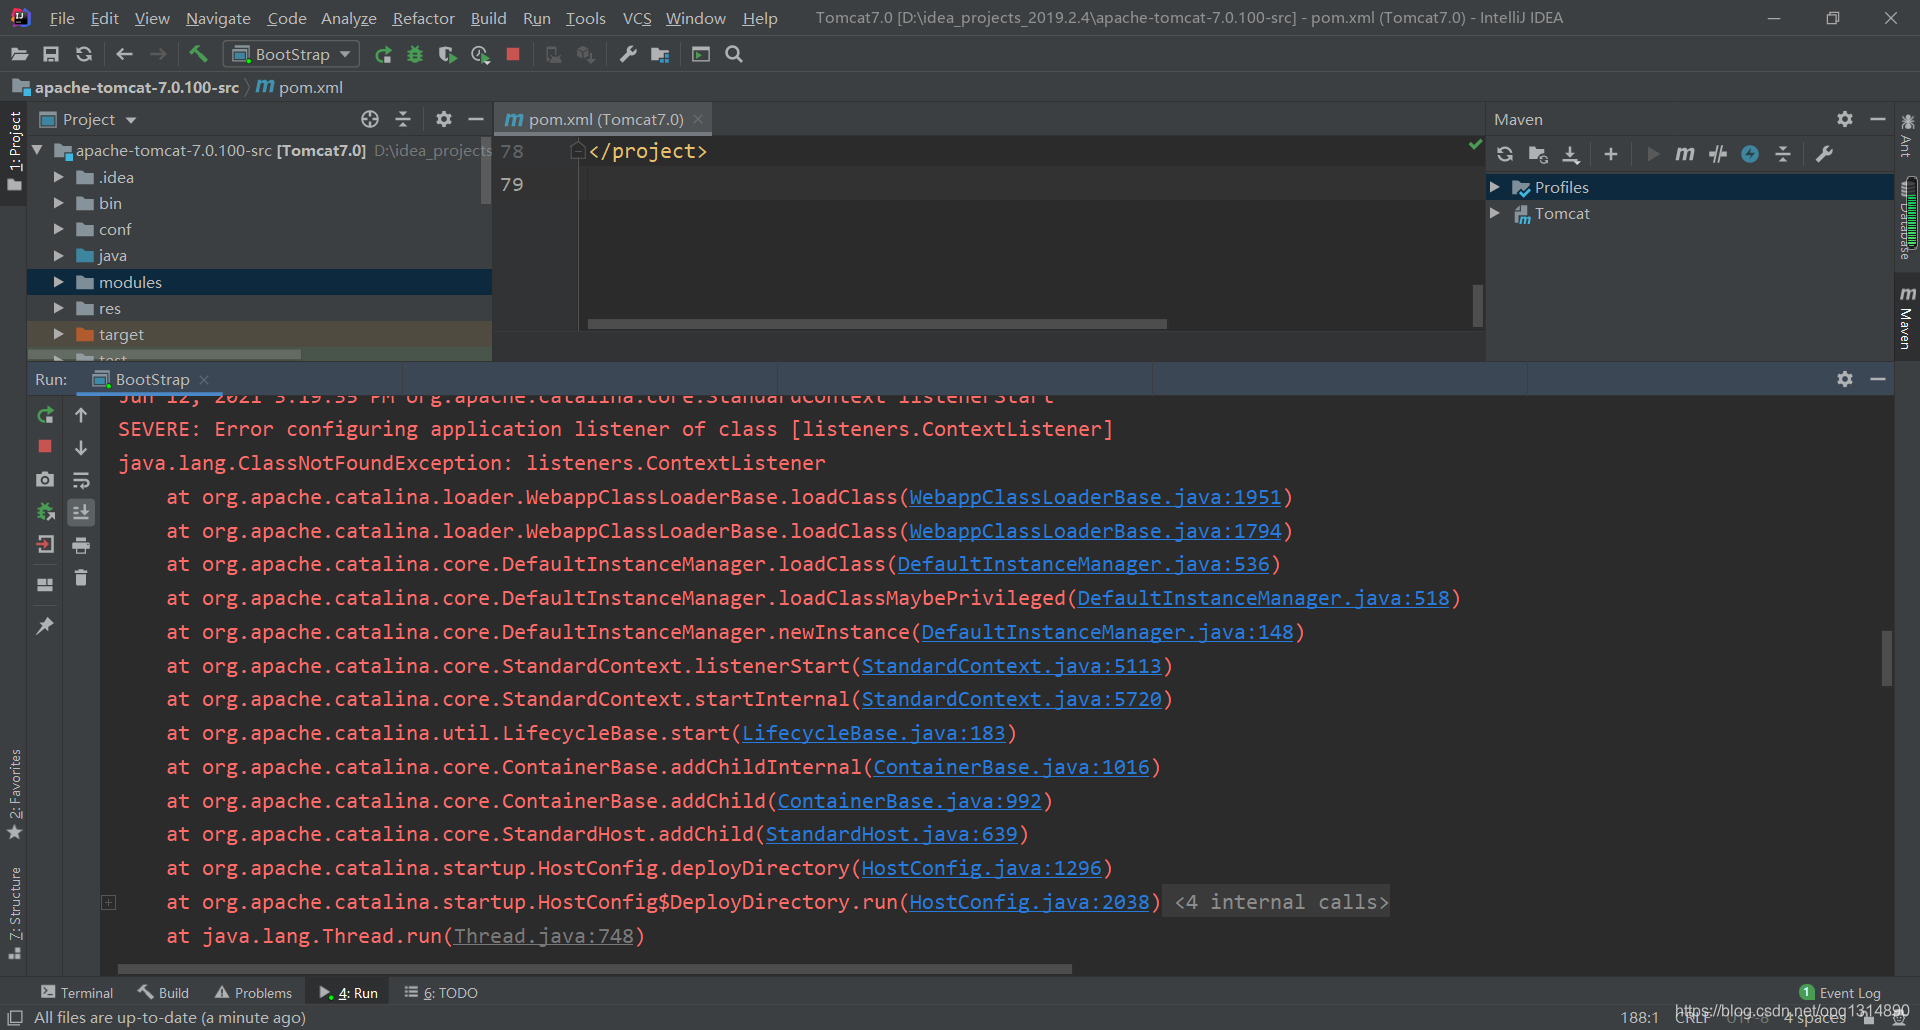Clear All console output with trash icon
The height and width of the screenshot is (1030, 1920).
tap(81, 577)
